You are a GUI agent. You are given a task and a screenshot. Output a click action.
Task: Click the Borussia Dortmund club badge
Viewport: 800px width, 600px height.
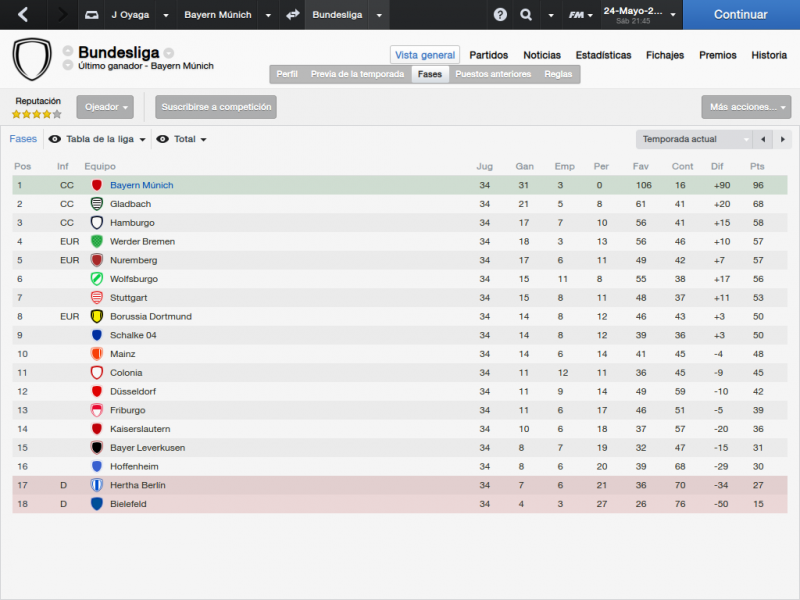(x=96, y=316)
